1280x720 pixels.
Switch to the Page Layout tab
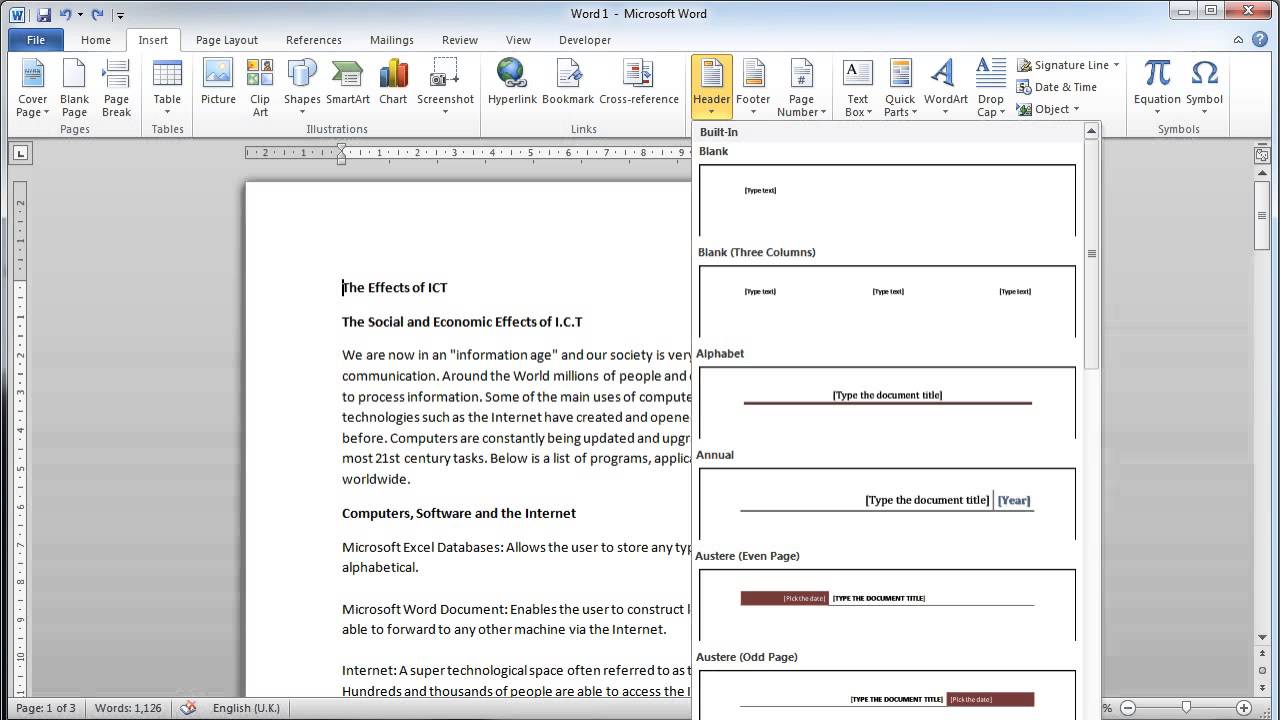tap(227, 40)
